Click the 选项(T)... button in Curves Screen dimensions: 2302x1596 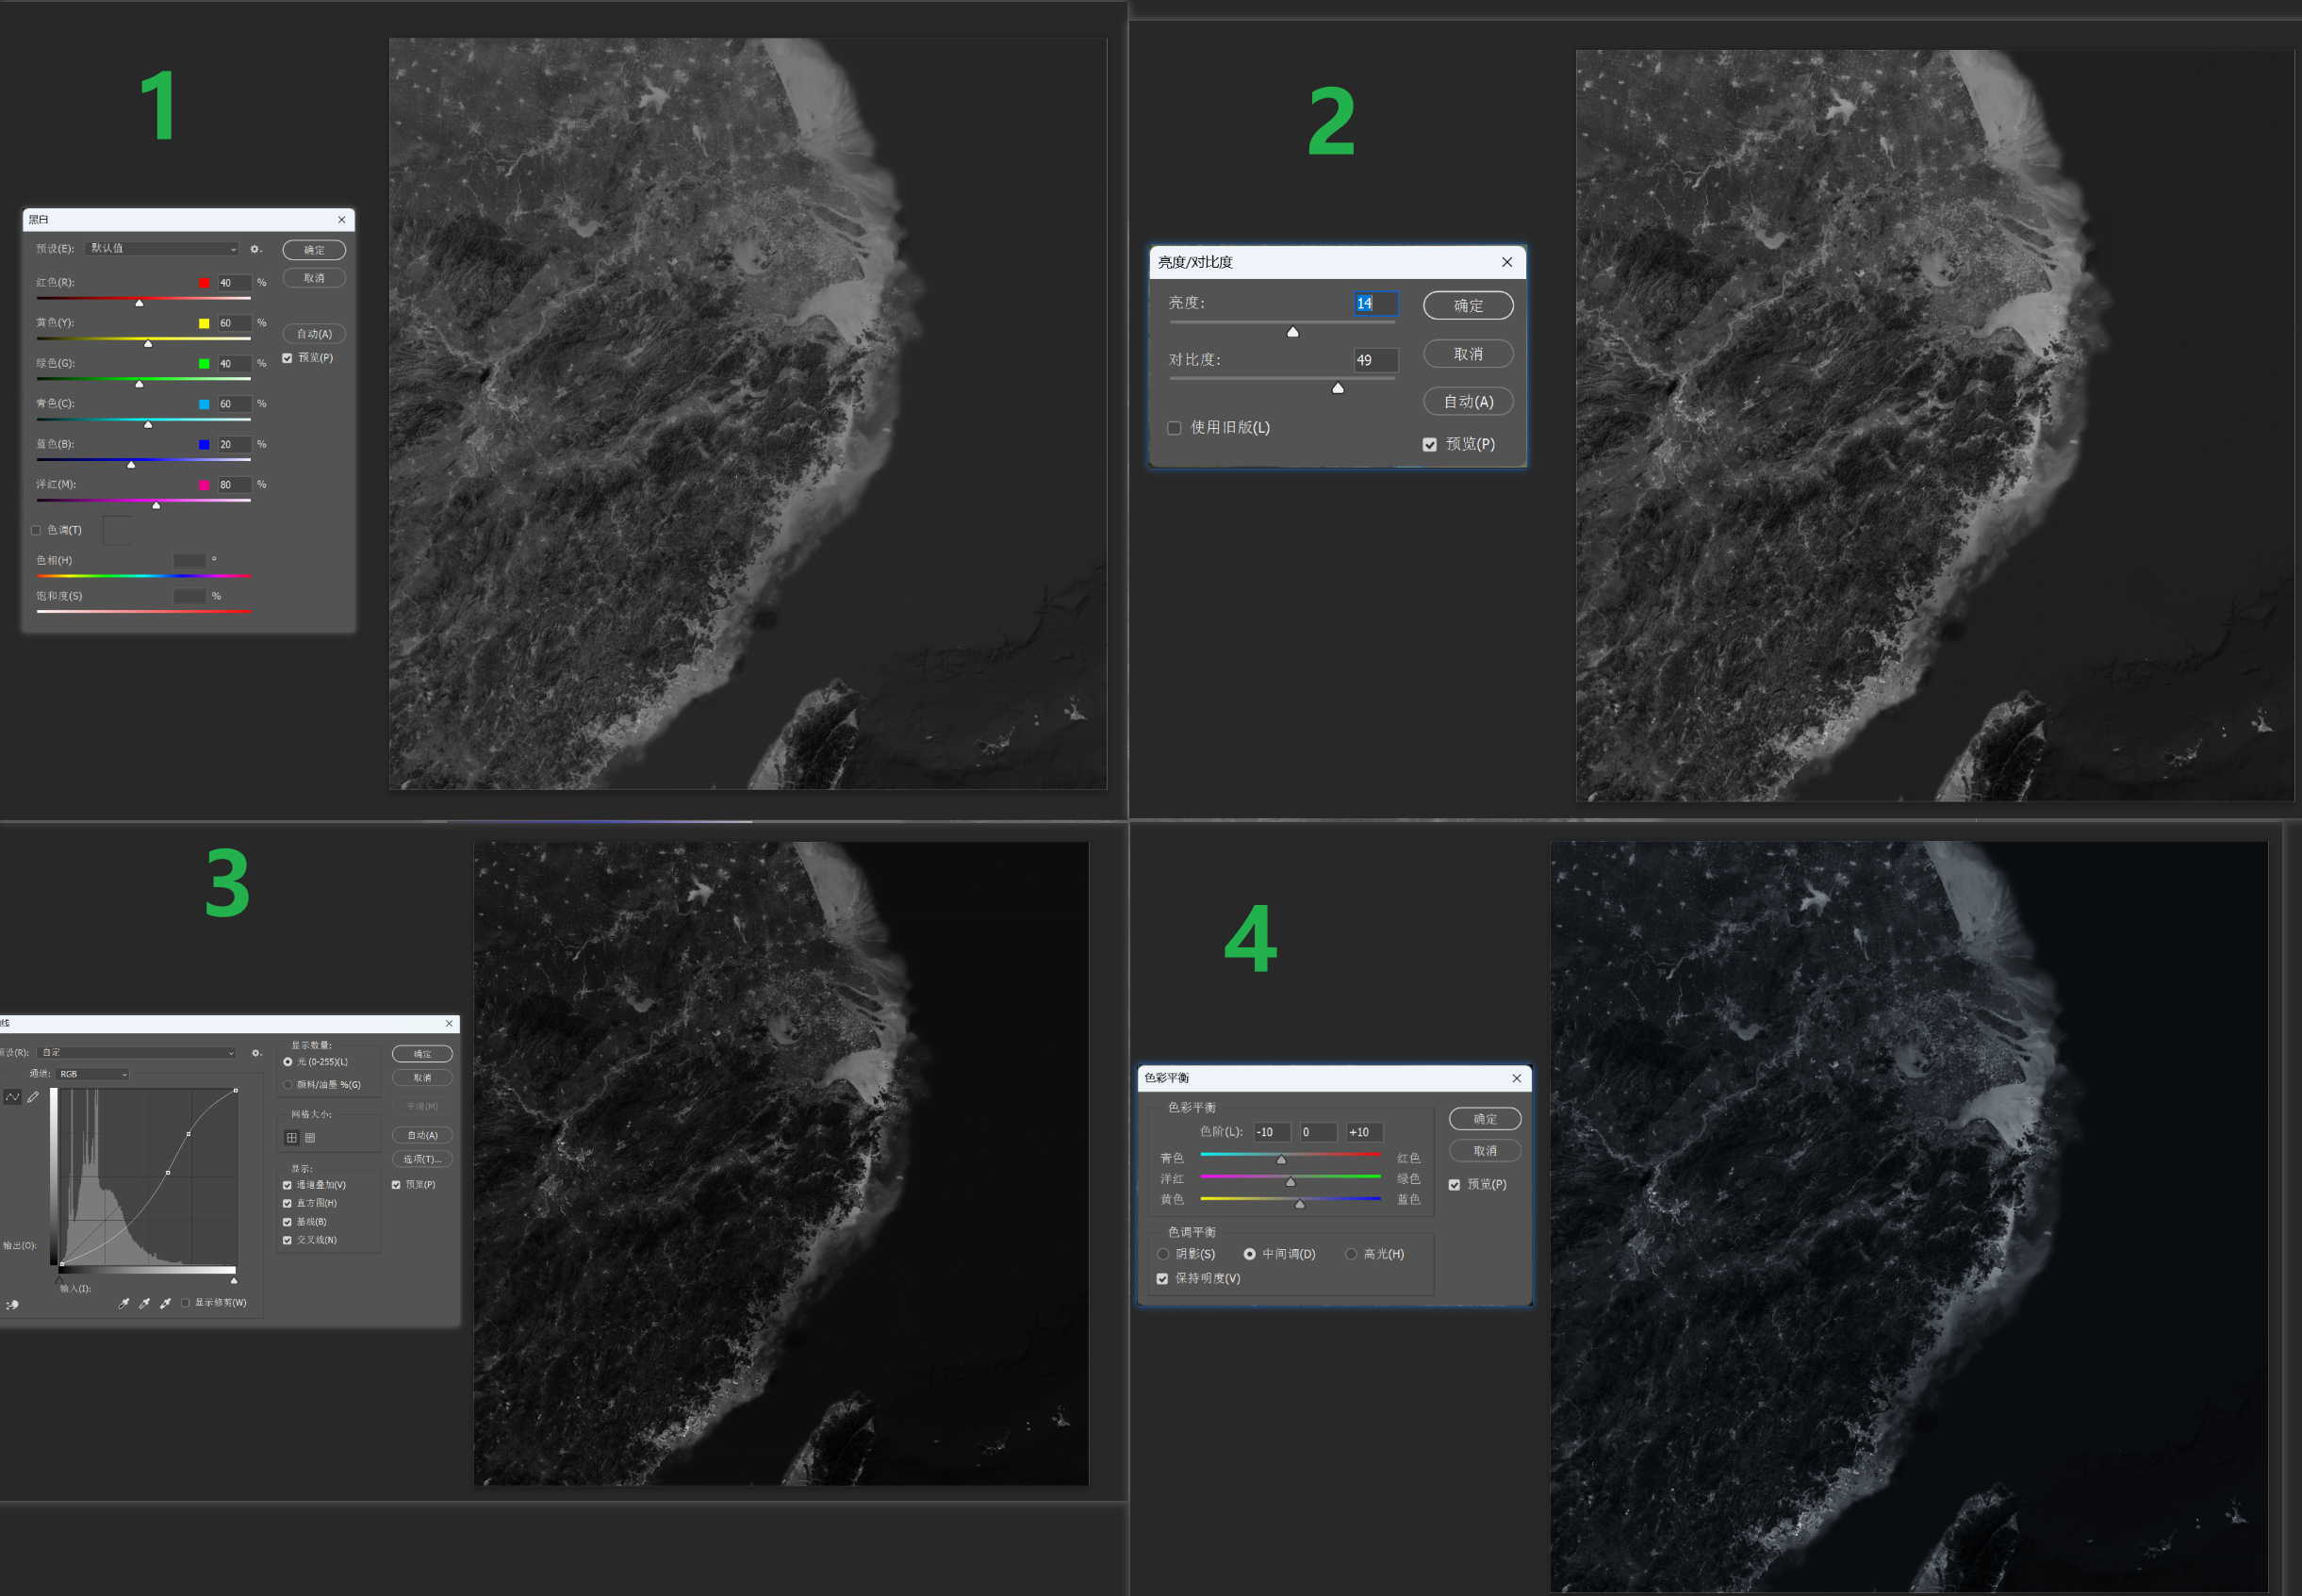422,1159
